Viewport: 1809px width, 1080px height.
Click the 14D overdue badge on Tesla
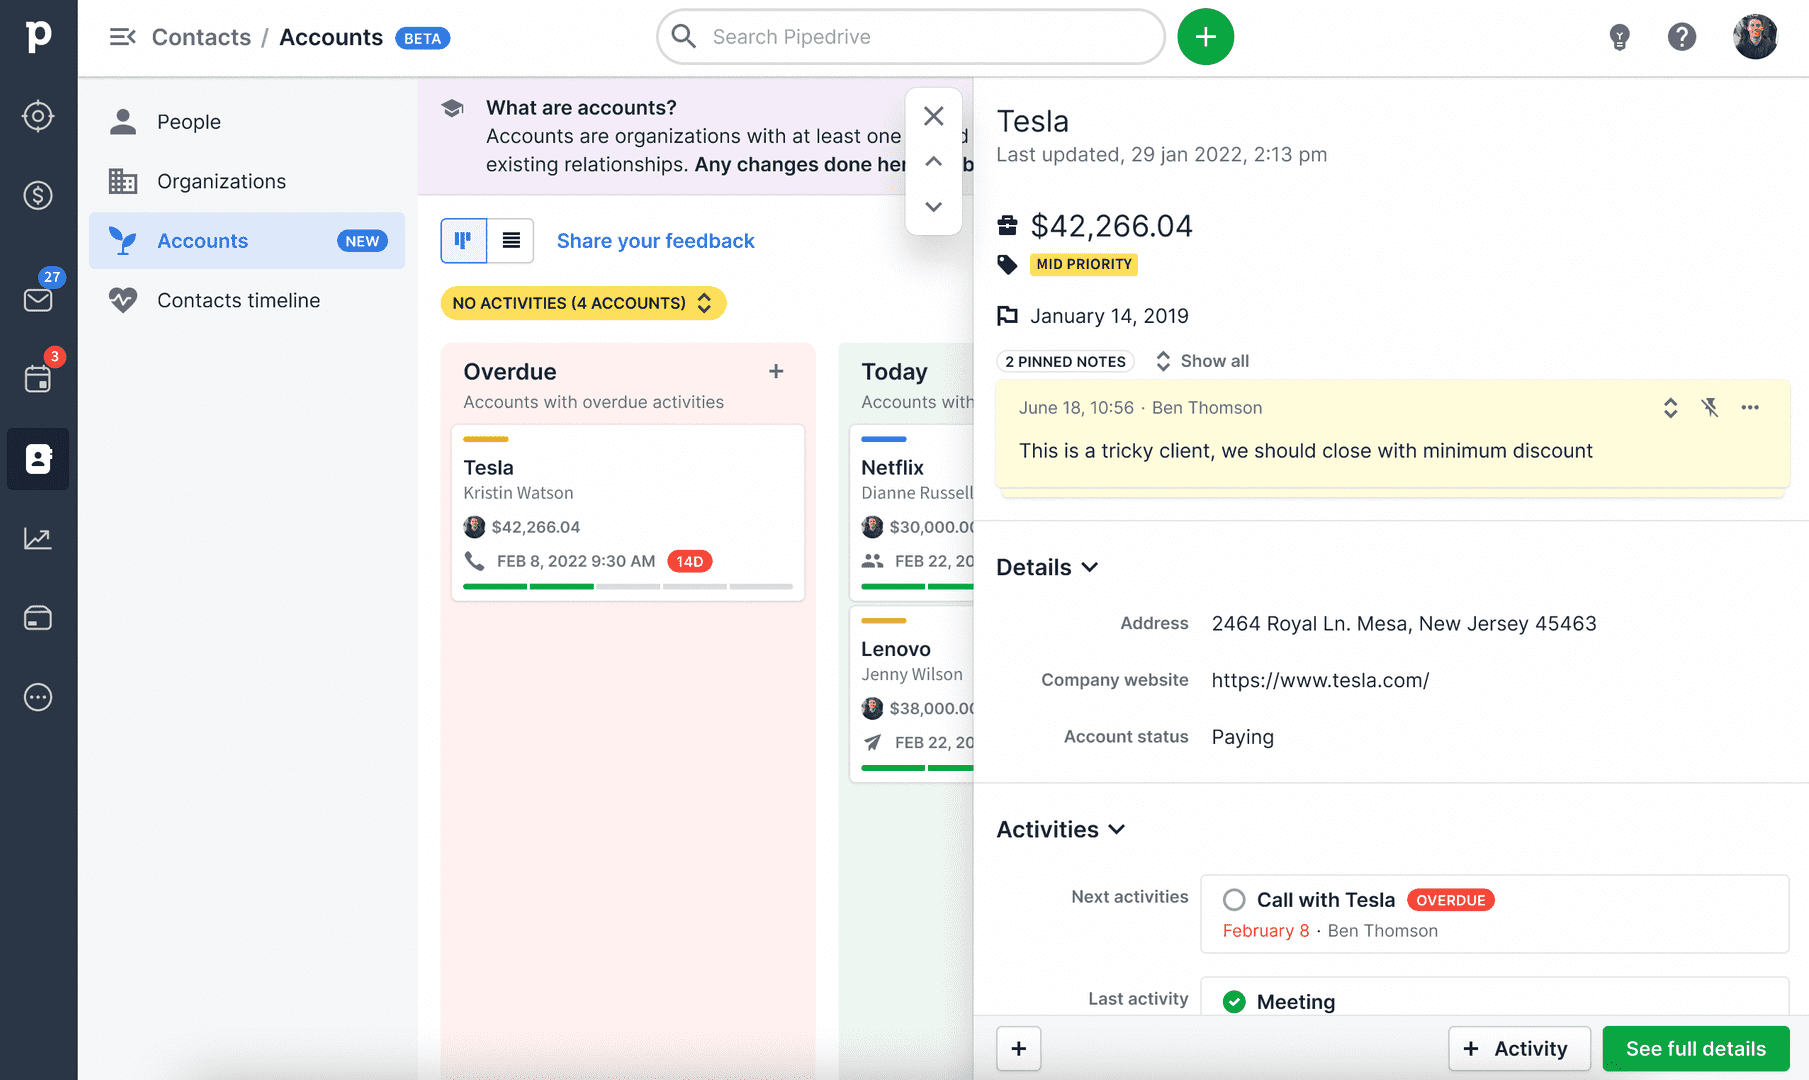690,561
